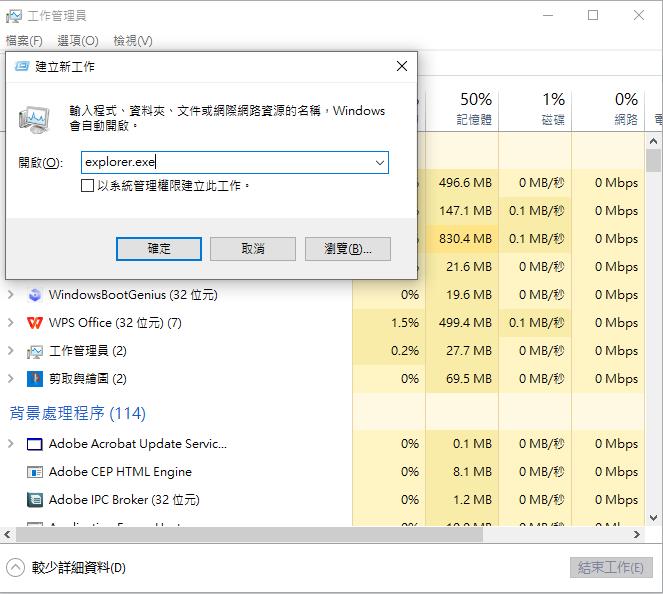Select the WindowsBootGenius (32 位元) row name
The width and height of the screenshot is (663, 594).
tap(133, 294)
